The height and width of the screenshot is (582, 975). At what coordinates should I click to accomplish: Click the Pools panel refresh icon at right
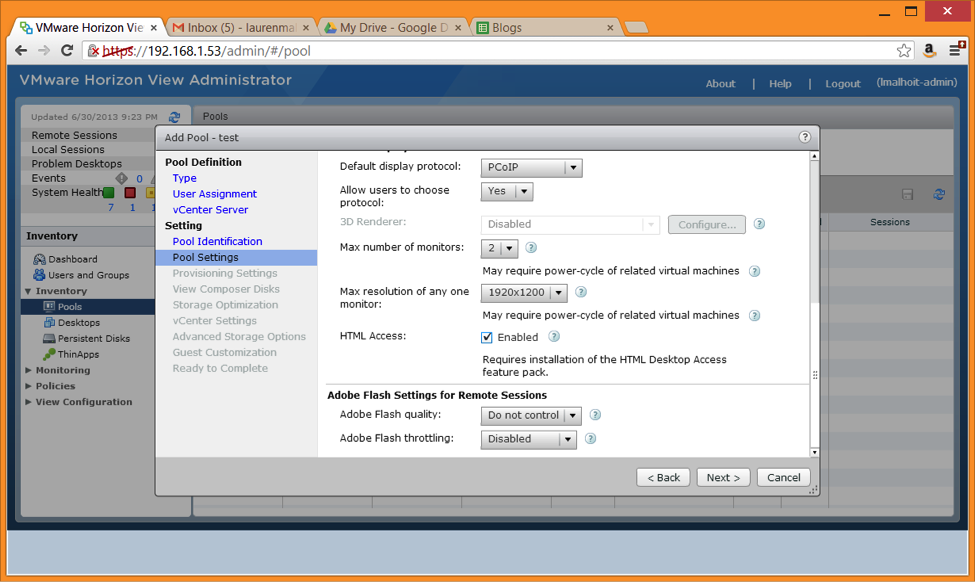pyautogui.click(x=939, y=195)
